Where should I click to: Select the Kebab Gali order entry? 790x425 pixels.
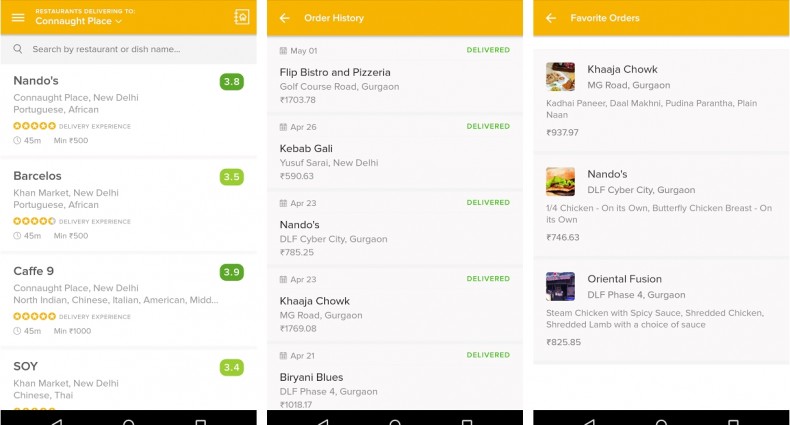pos(394,152)
